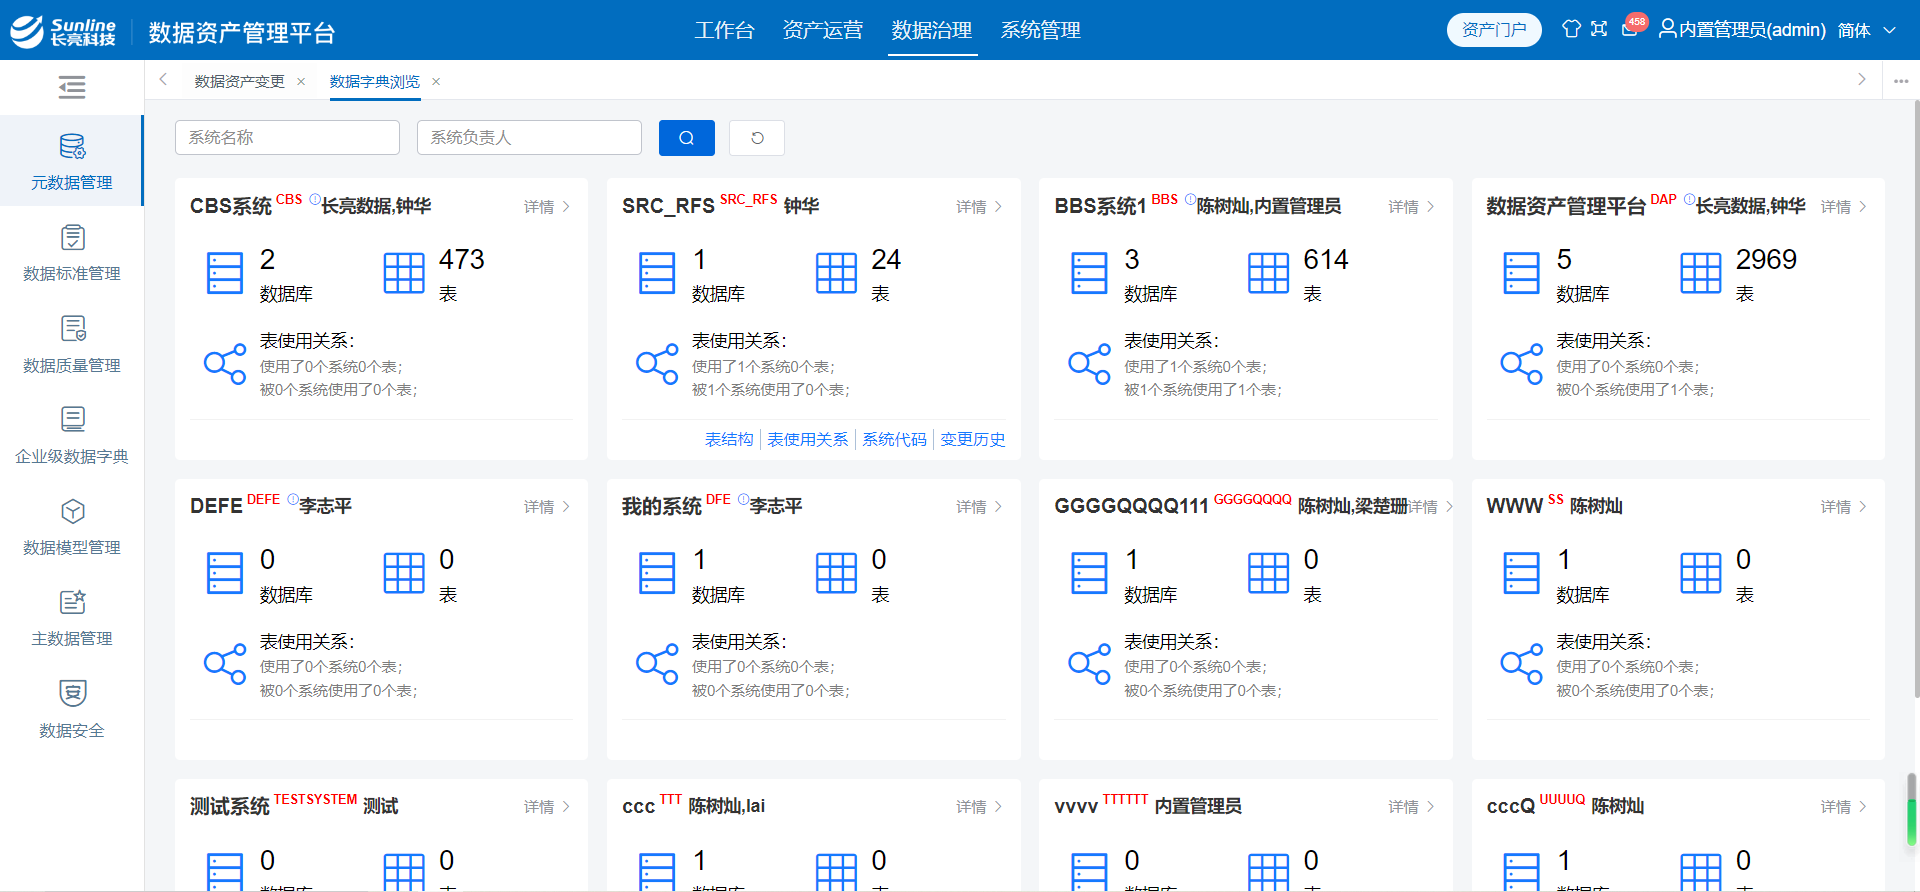Switch to the 数据字典浏览 tab
Image resolution: width=1920 pixels, height=892 pixels.
pyautogui.click(x=375, y=81)
